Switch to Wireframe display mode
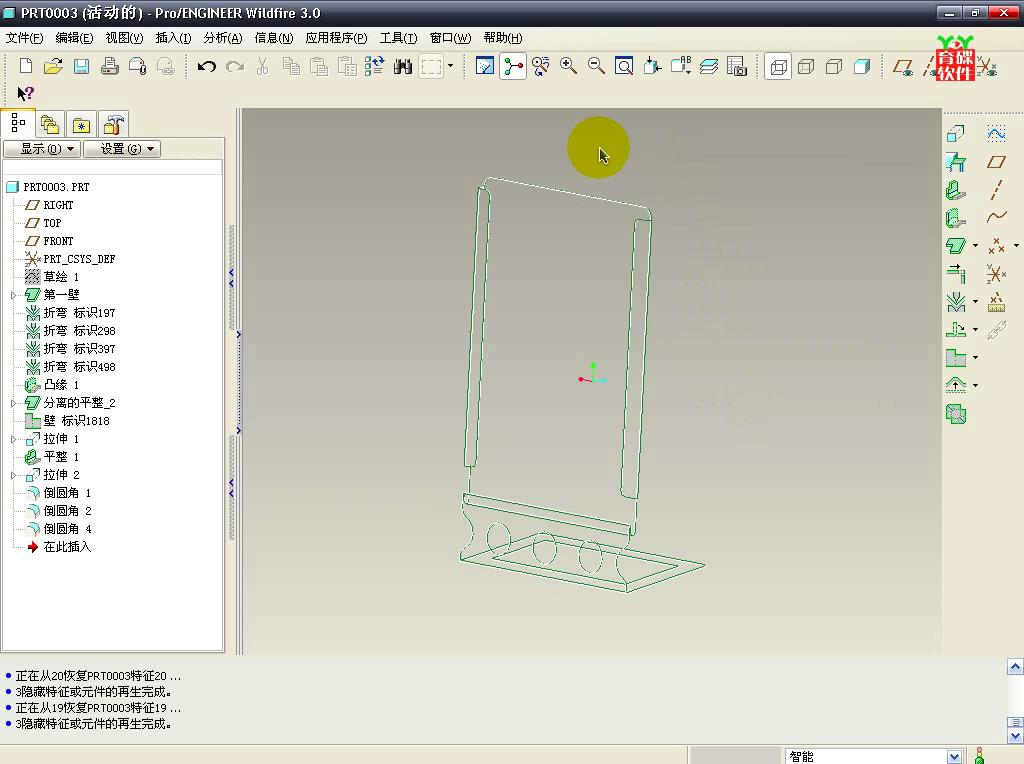 point(778,66)
